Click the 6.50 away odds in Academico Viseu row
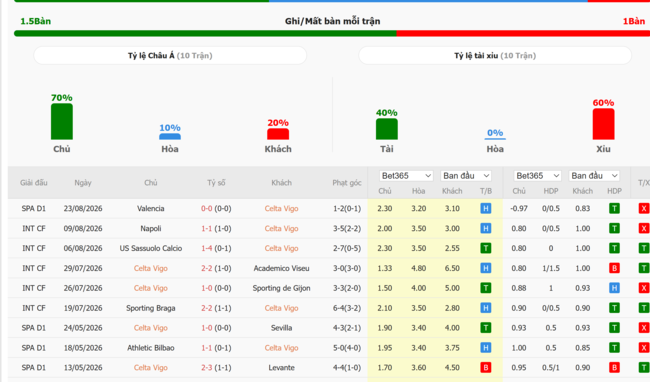This screenshot has height=382, width=650. click(452, 268)
